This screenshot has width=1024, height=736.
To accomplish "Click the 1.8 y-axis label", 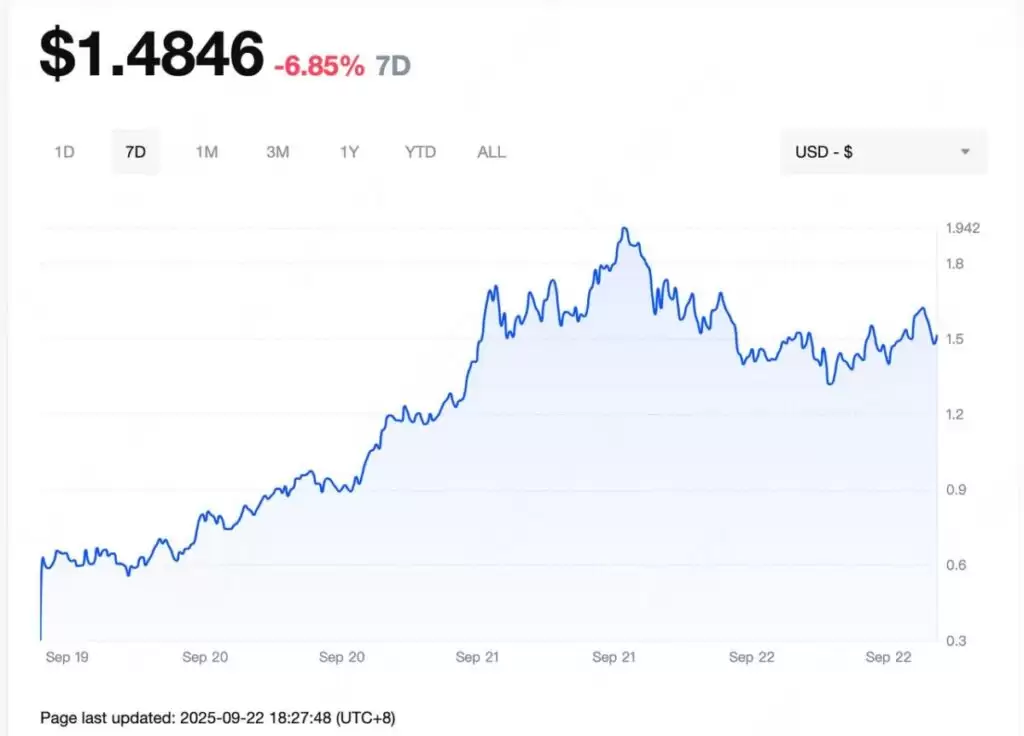I will pyautogui.click(x=954, y=264).
